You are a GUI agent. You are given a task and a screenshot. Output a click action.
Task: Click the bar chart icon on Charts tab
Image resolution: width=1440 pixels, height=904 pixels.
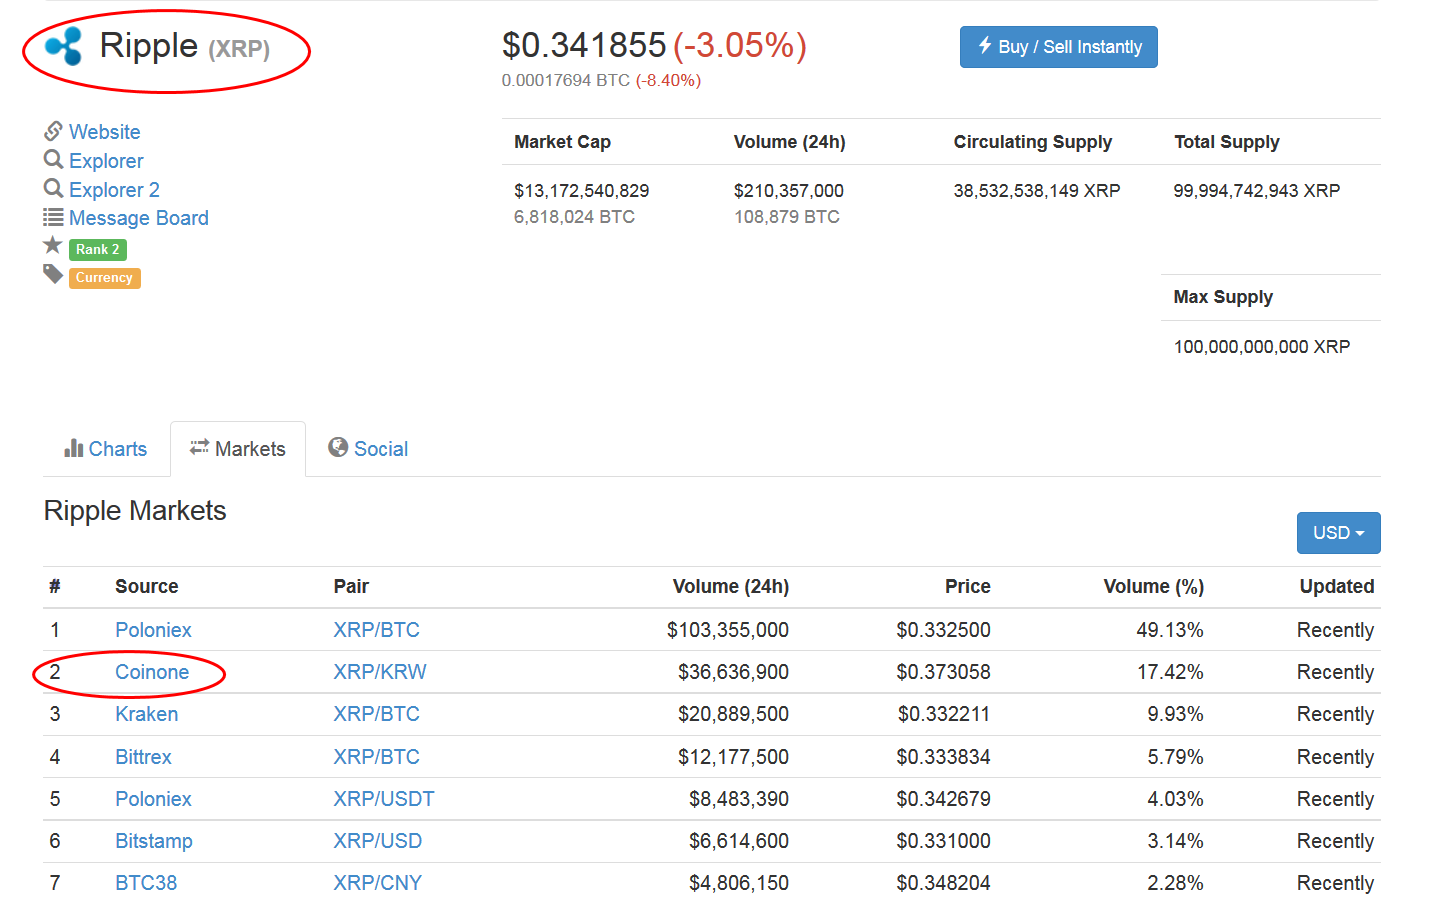coord(74,448)
